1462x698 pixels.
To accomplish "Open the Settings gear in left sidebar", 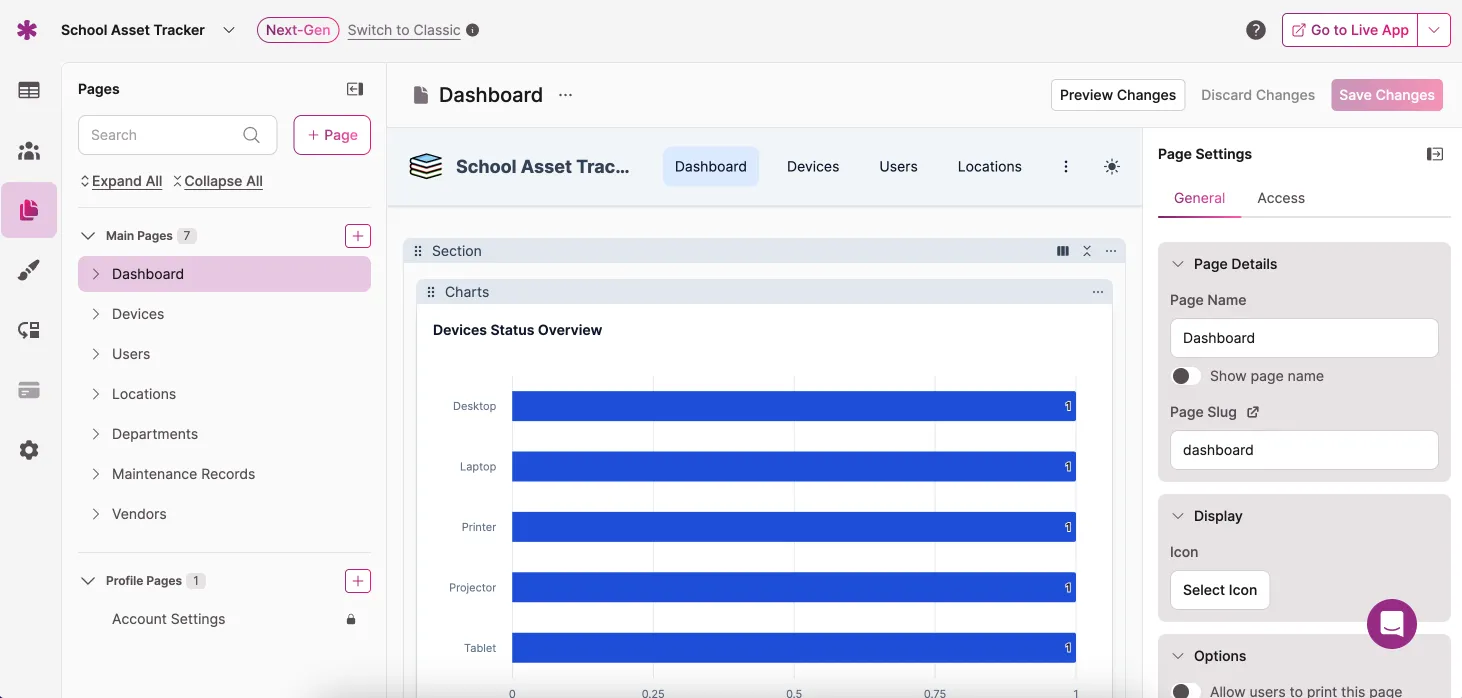I will coord(29,451).
